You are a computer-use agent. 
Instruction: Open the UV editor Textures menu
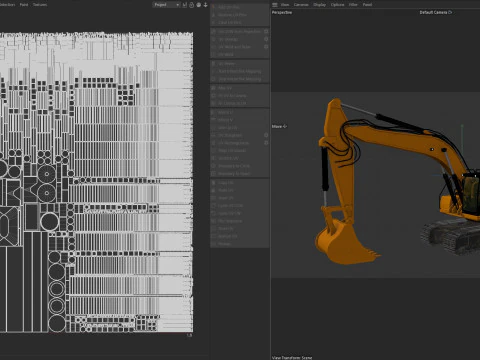tap(40, 5)
